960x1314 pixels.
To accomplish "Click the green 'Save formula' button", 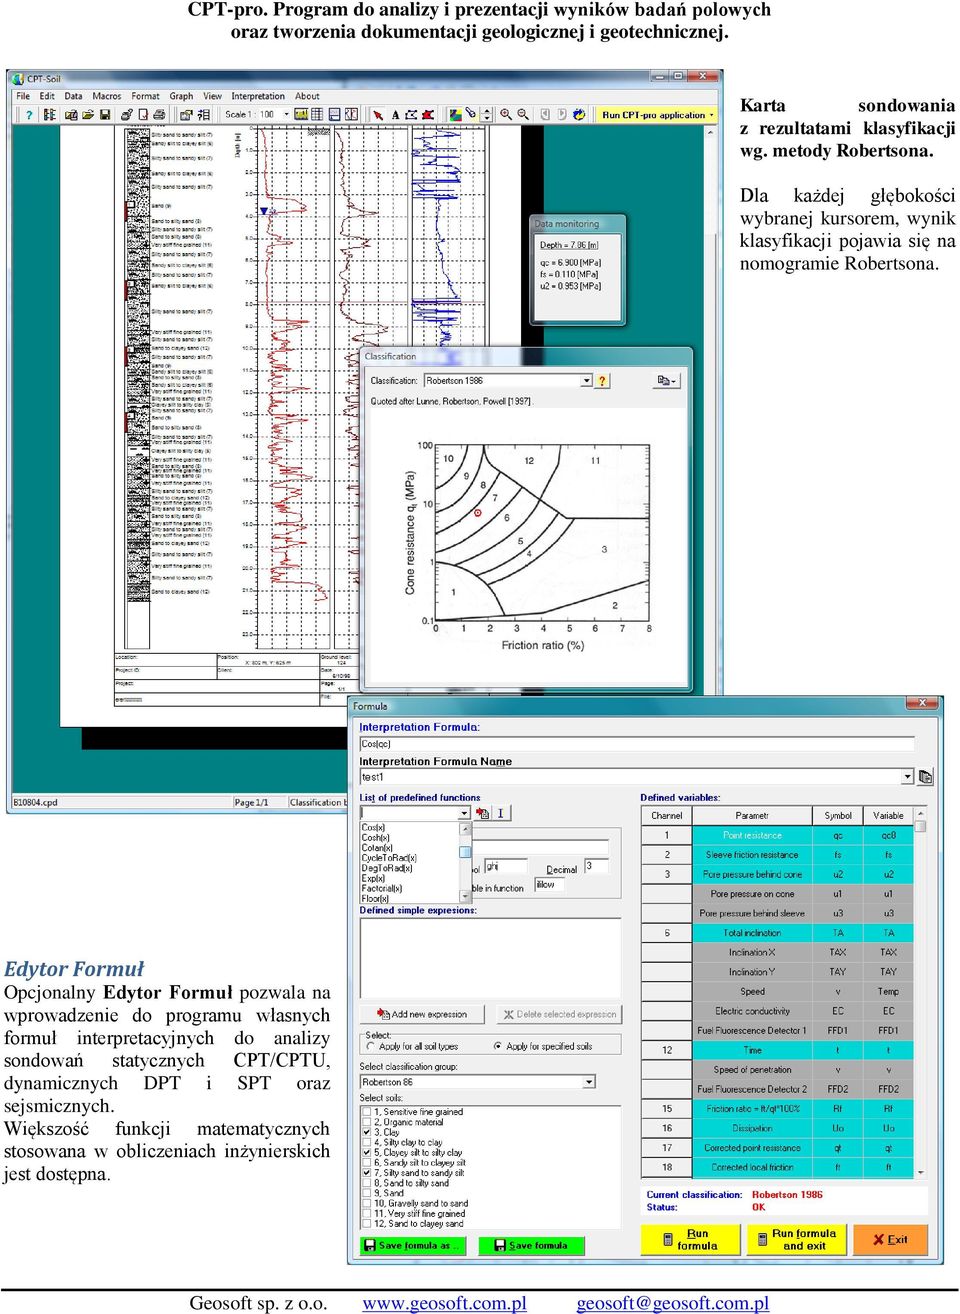I will pos(530,1246).
